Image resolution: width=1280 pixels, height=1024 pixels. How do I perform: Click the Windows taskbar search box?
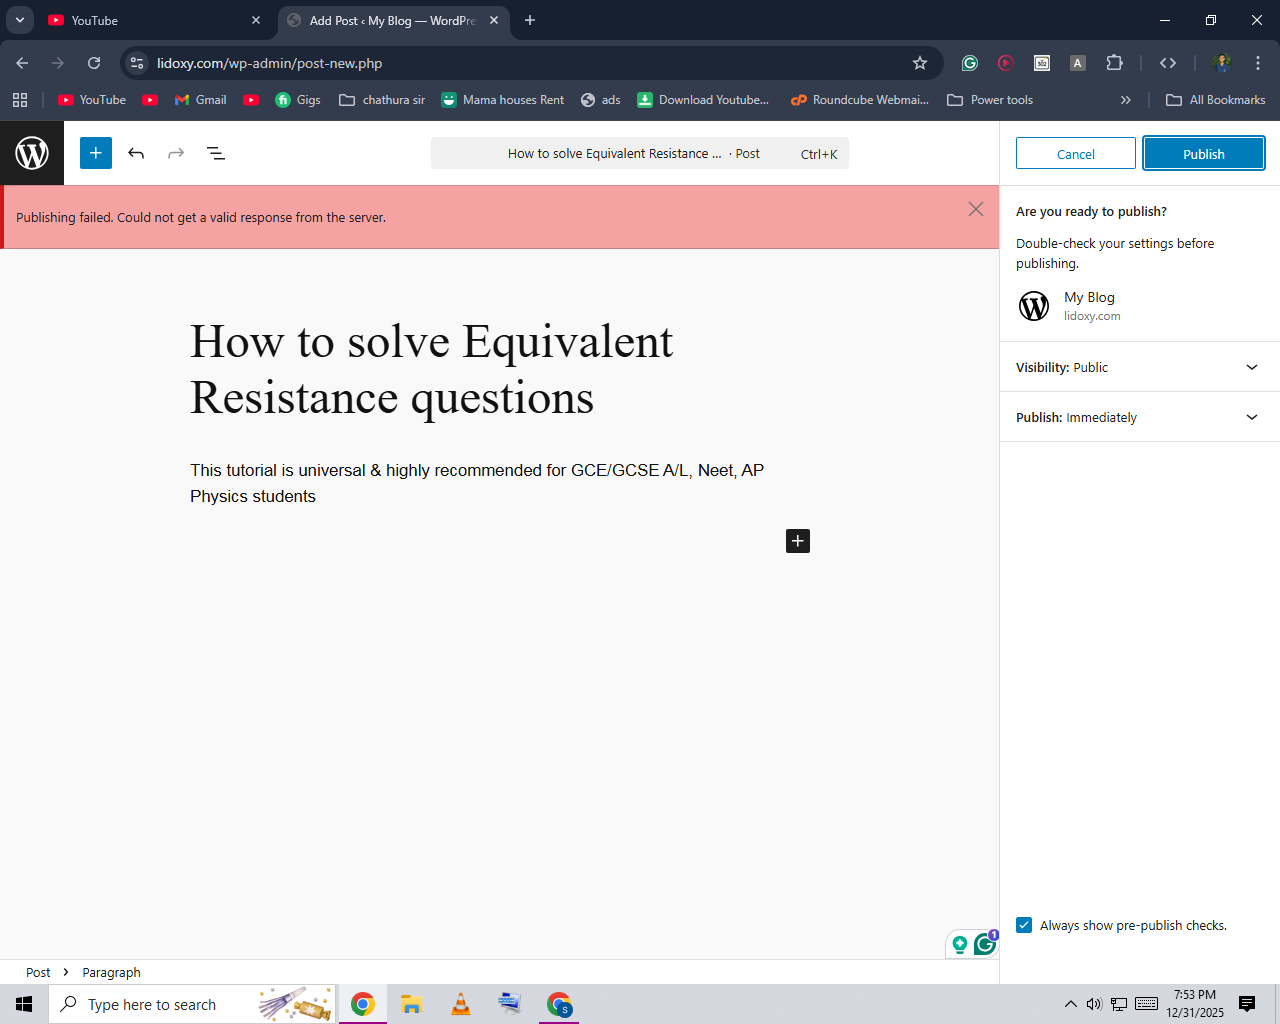click(192, 1004)
